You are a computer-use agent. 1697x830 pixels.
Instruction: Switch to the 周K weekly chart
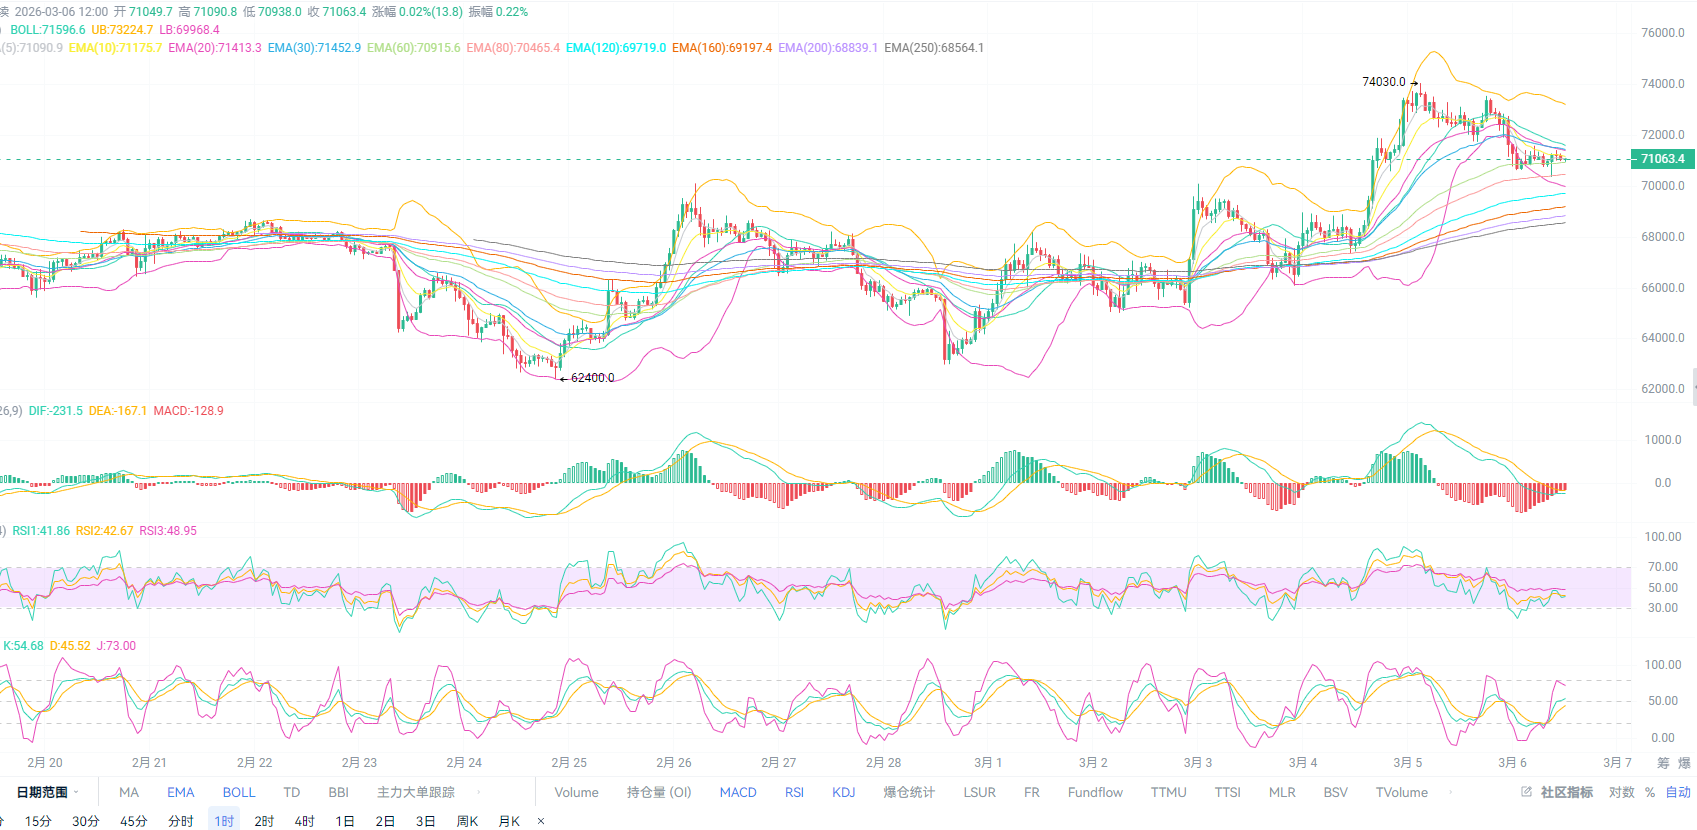coord(467,821)
